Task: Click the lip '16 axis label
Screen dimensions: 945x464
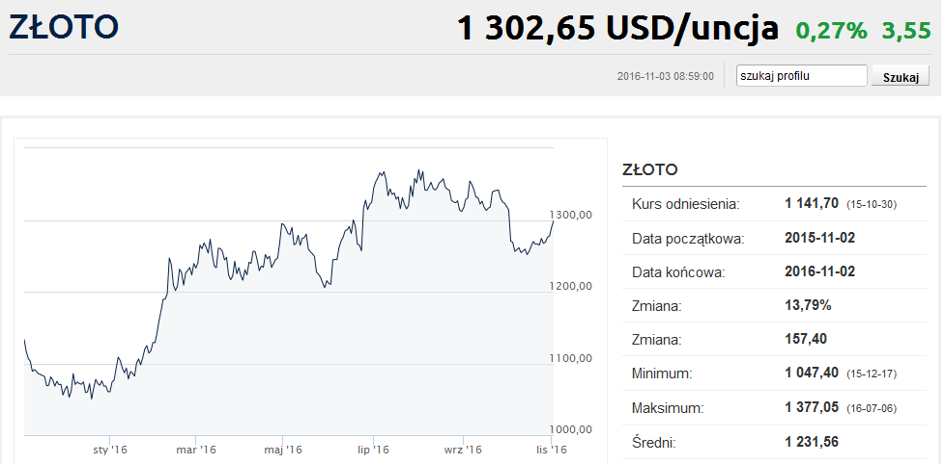Action: click(373, 450)
